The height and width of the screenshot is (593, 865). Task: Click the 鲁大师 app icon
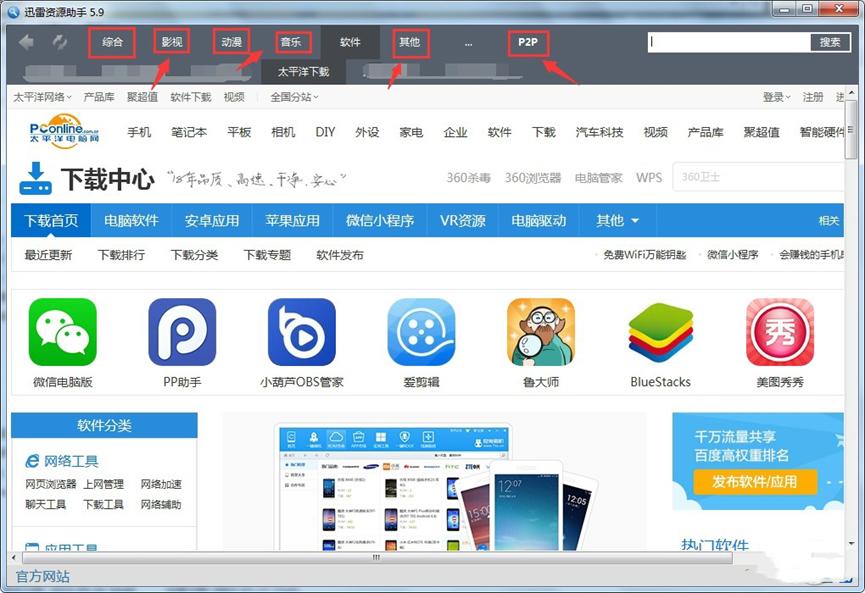[x=540, y=335]
